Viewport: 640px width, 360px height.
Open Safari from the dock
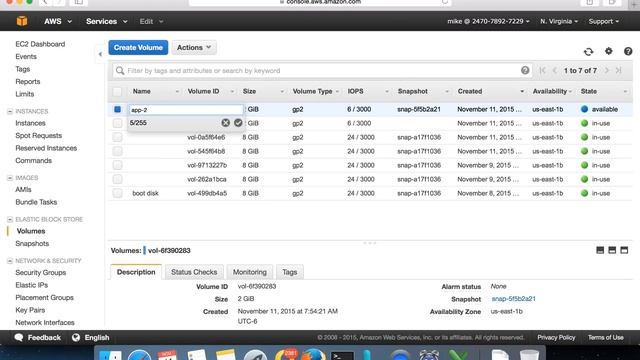click(139, 355)
